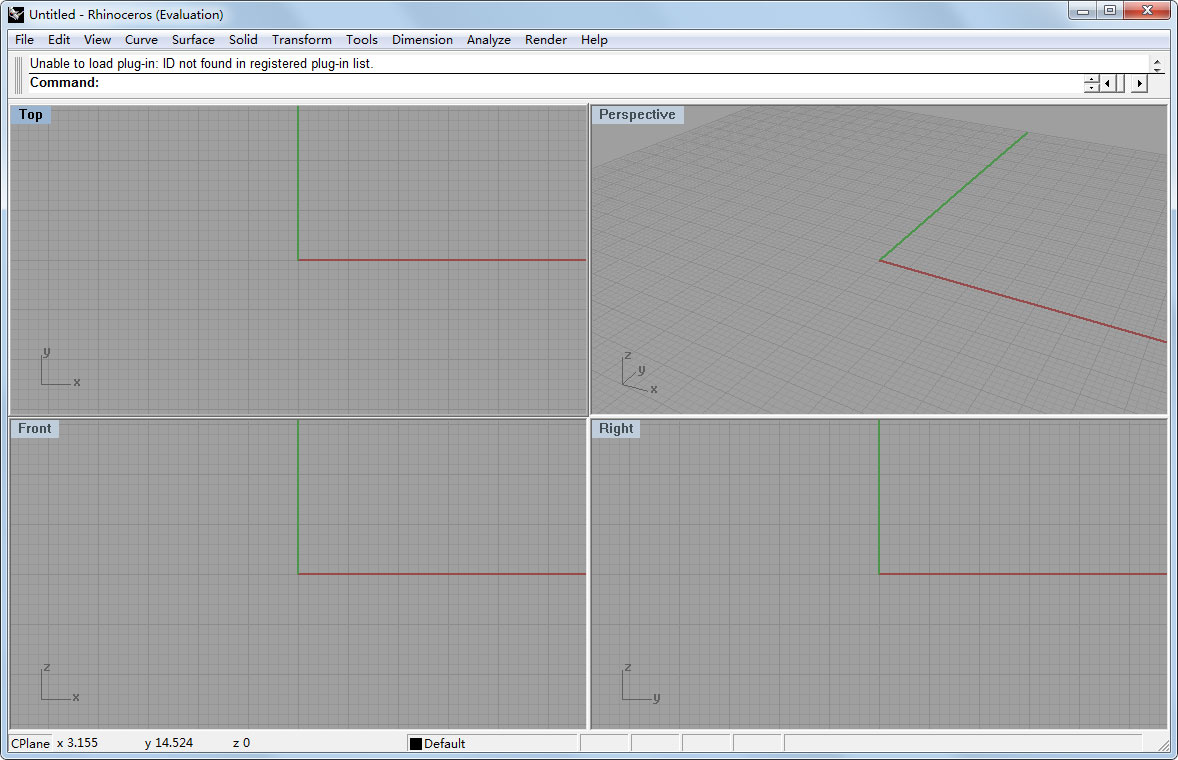Viewport: 1178px width, 760px height.
Task: Open the Transform menu
Action: click(301, 40)
